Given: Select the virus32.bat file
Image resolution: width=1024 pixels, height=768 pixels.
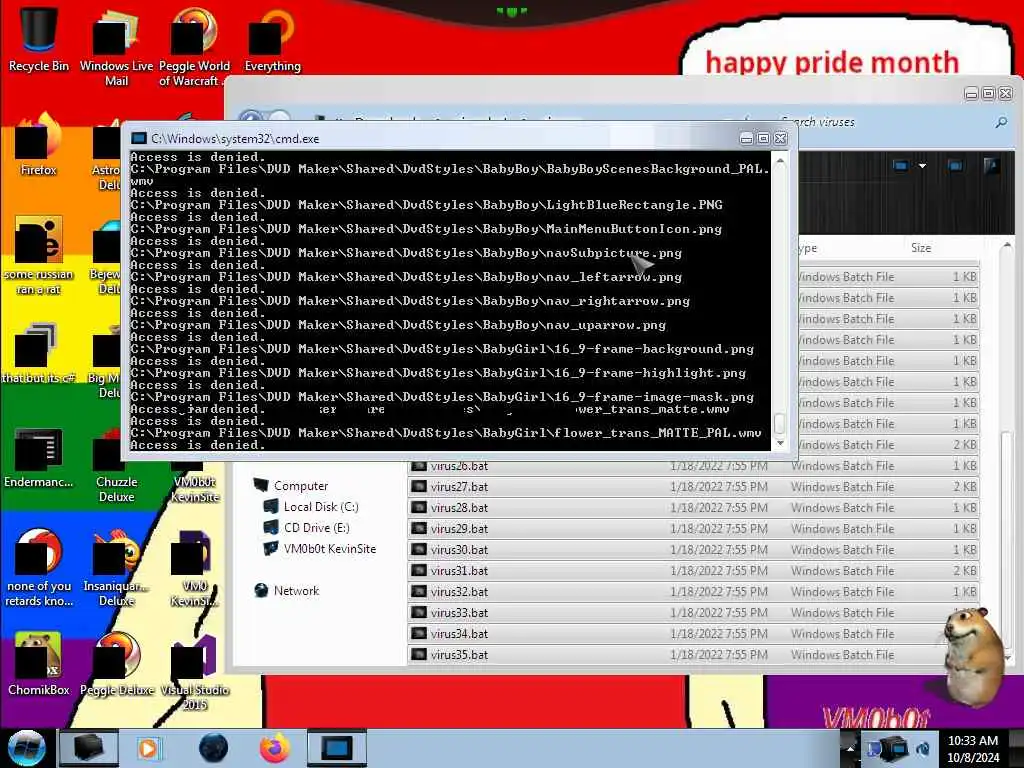Looking at the screenshot, I should click(x=694, y=592).
